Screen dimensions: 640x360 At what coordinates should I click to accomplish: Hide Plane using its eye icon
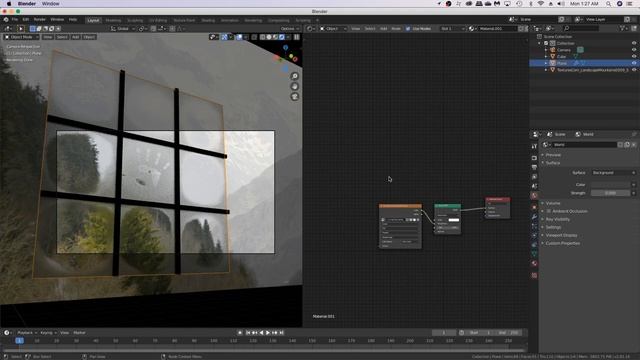634,63
